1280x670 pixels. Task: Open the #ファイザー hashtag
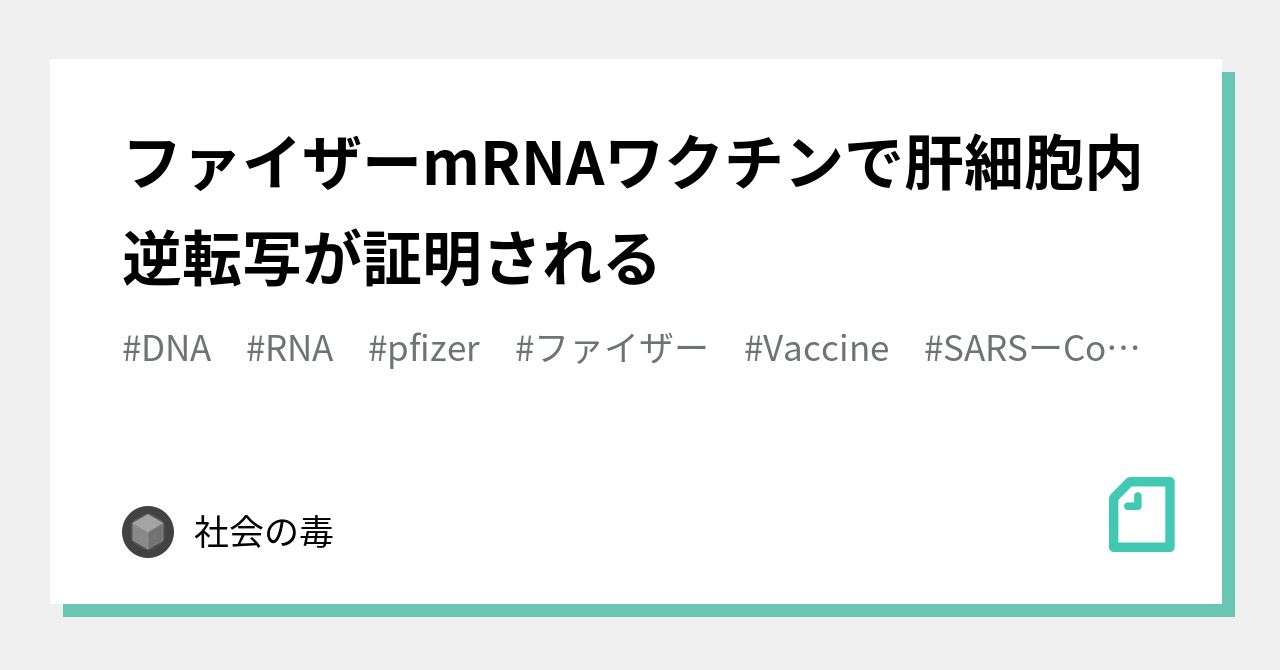612,349
